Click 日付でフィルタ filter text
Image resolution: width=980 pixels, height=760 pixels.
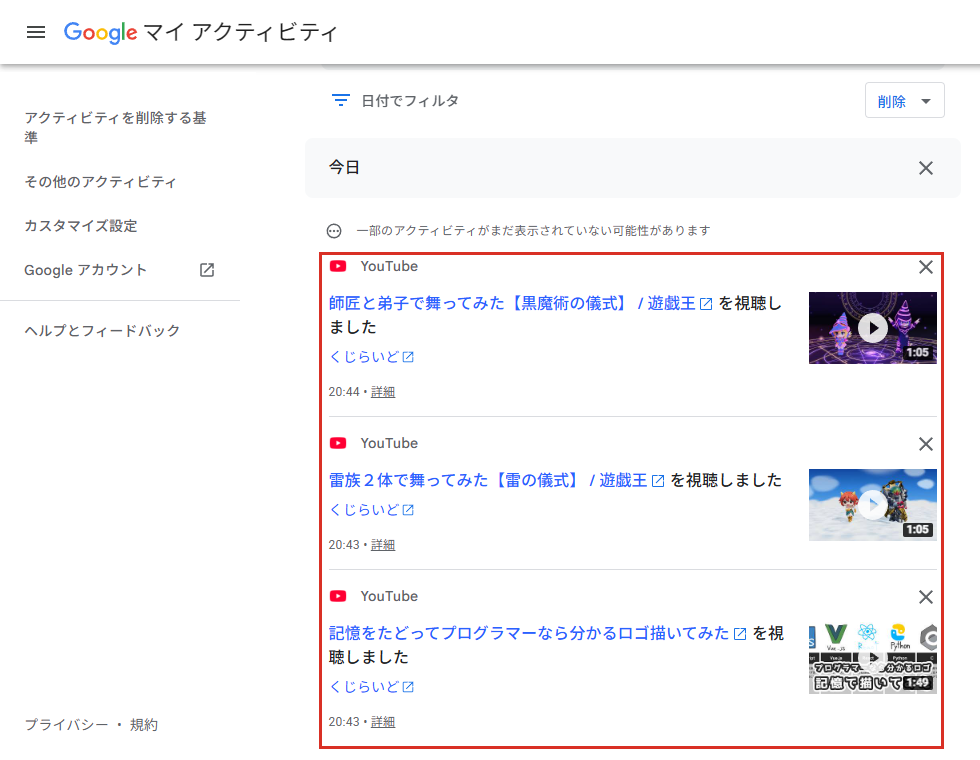410,101
